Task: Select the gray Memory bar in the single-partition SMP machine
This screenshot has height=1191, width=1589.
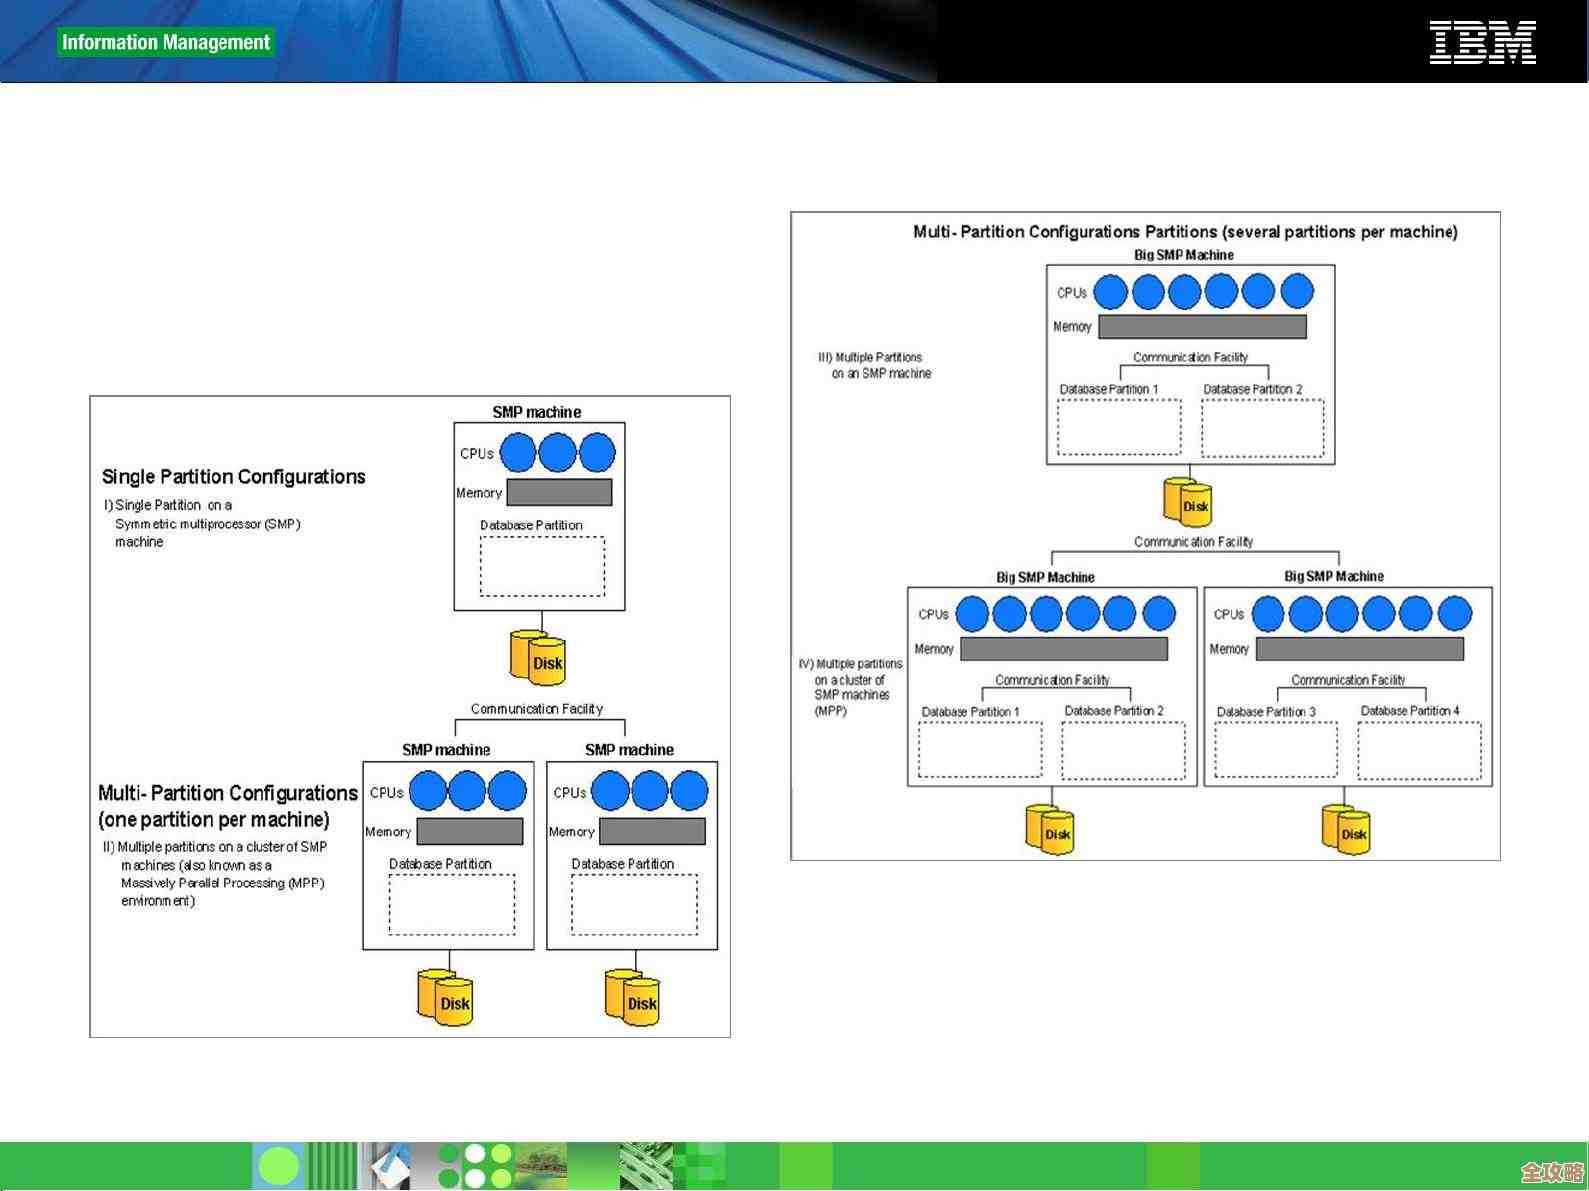Action: (559, 492)
